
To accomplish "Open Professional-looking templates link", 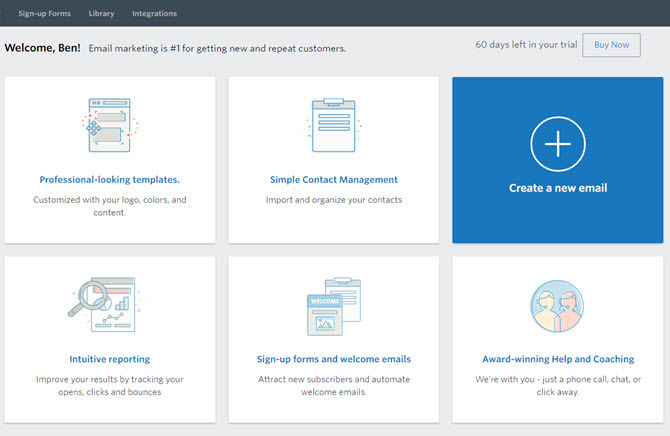I will pos(109,180).
